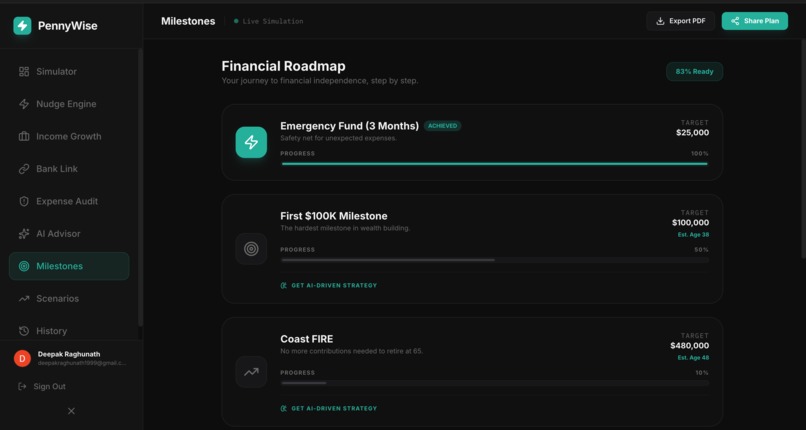Go to Income Growth section
The image size is (806, 430).
pyautogui.click(x=69, y=136)
